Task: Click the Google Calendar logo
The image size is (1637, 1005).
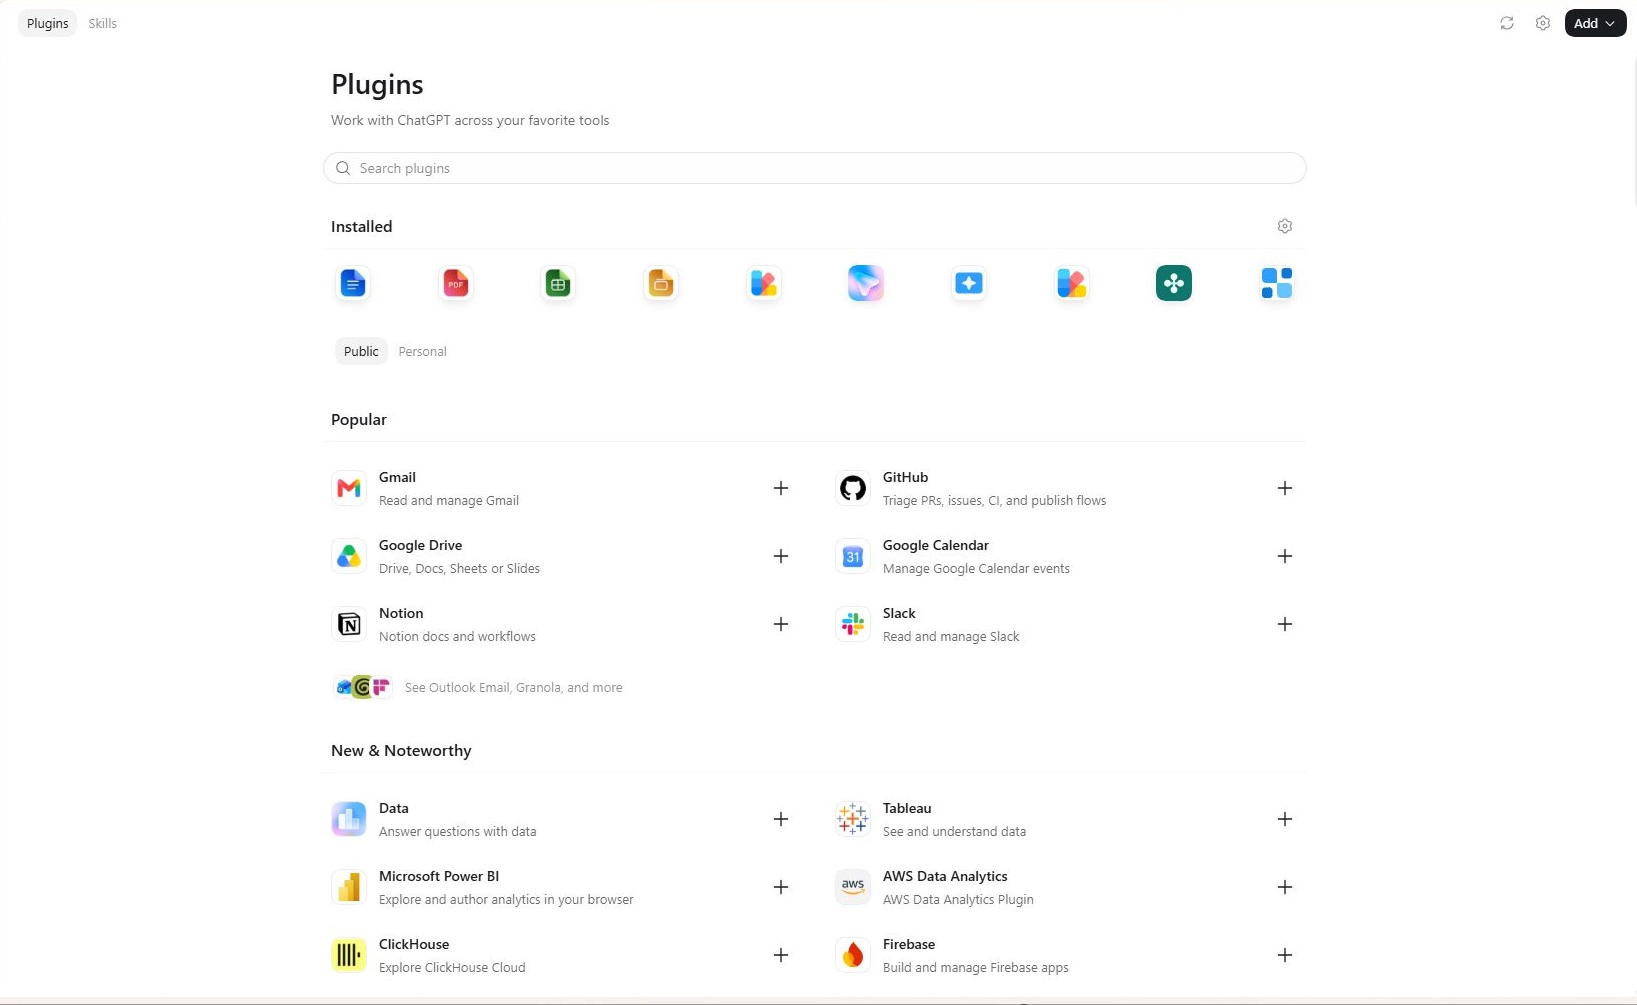Action: pos(853,556)
